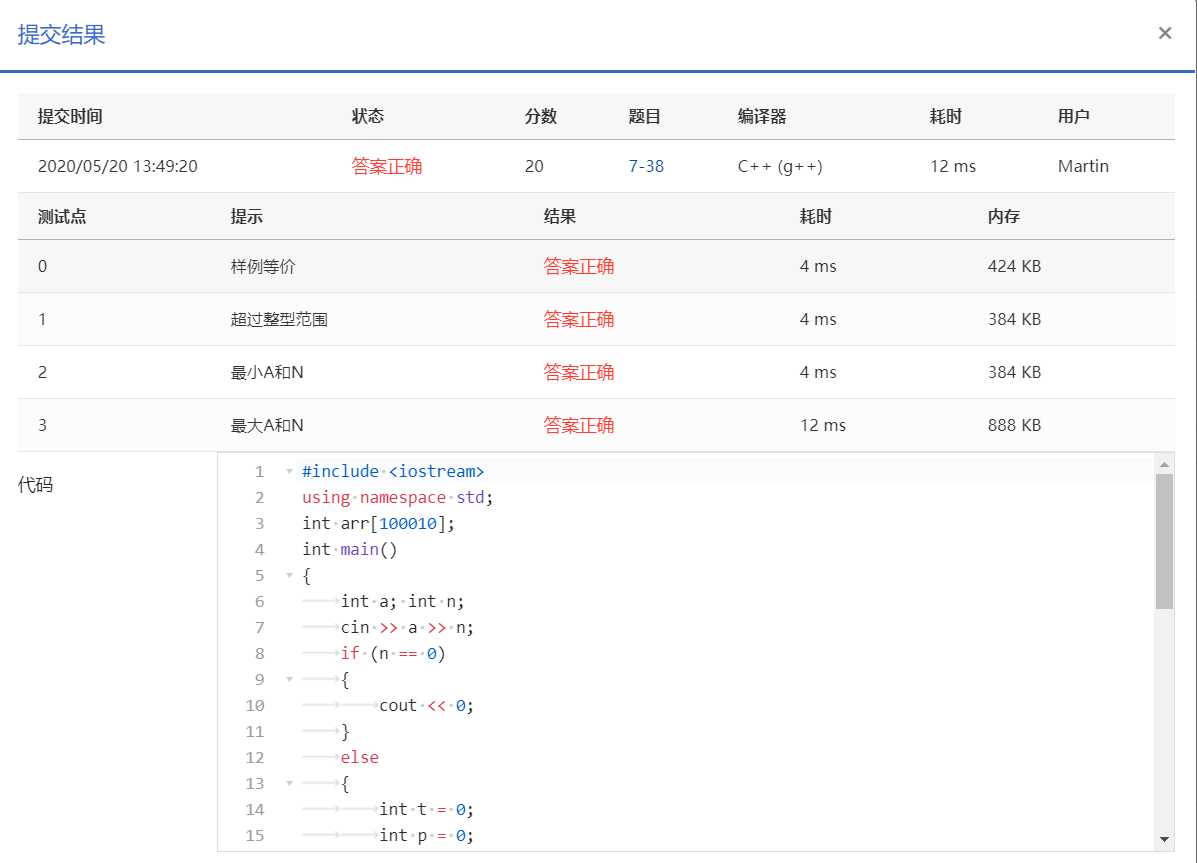
Task: Click the 题目 column header
Action: coord(644,116)
